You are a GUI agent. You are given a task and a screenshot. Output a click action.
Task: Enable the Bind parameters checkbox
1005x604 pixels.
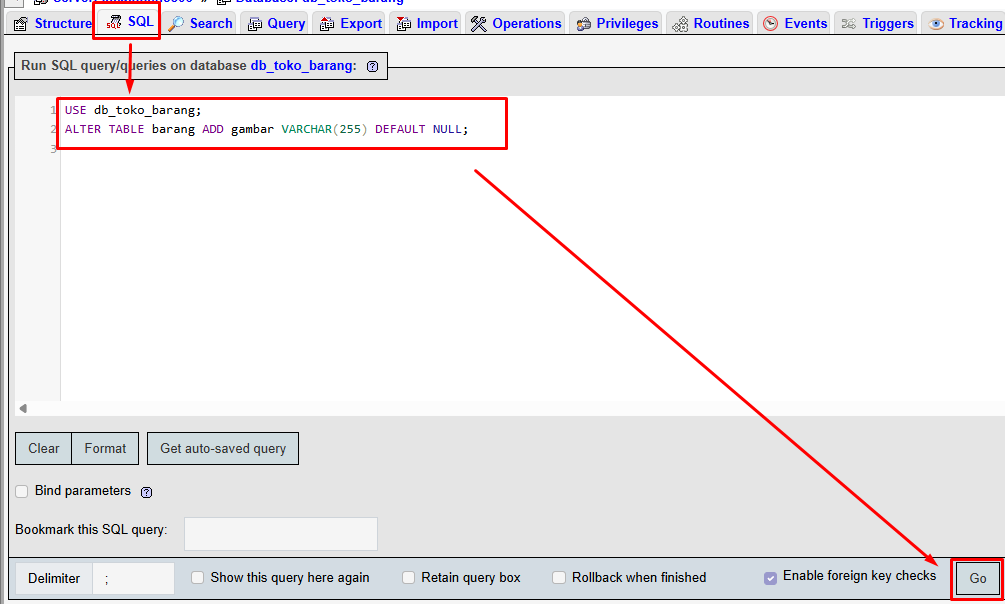coord(21,491)
